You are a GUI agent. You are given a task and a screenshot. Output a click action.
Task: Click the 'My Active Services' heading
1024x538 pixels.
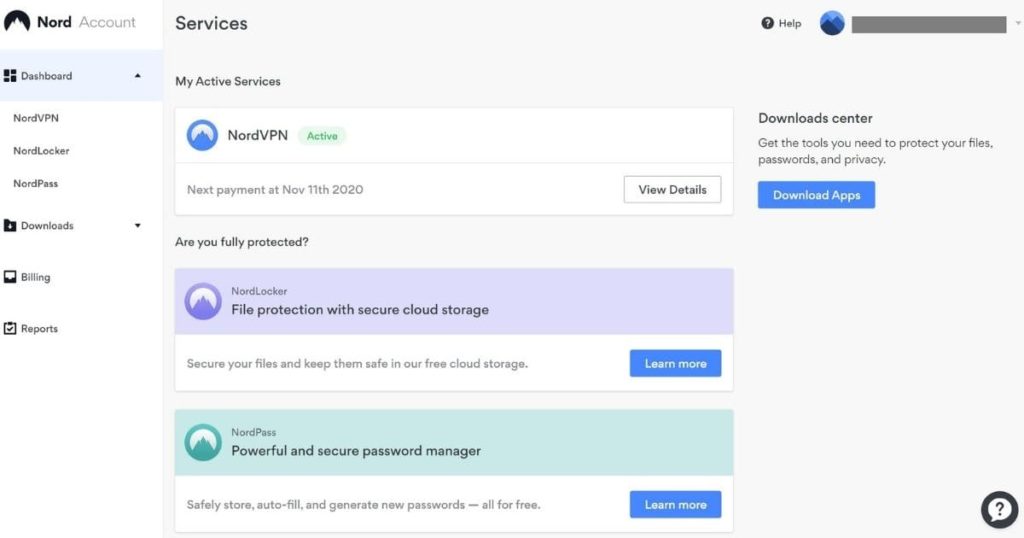click(x=228, y=81)
